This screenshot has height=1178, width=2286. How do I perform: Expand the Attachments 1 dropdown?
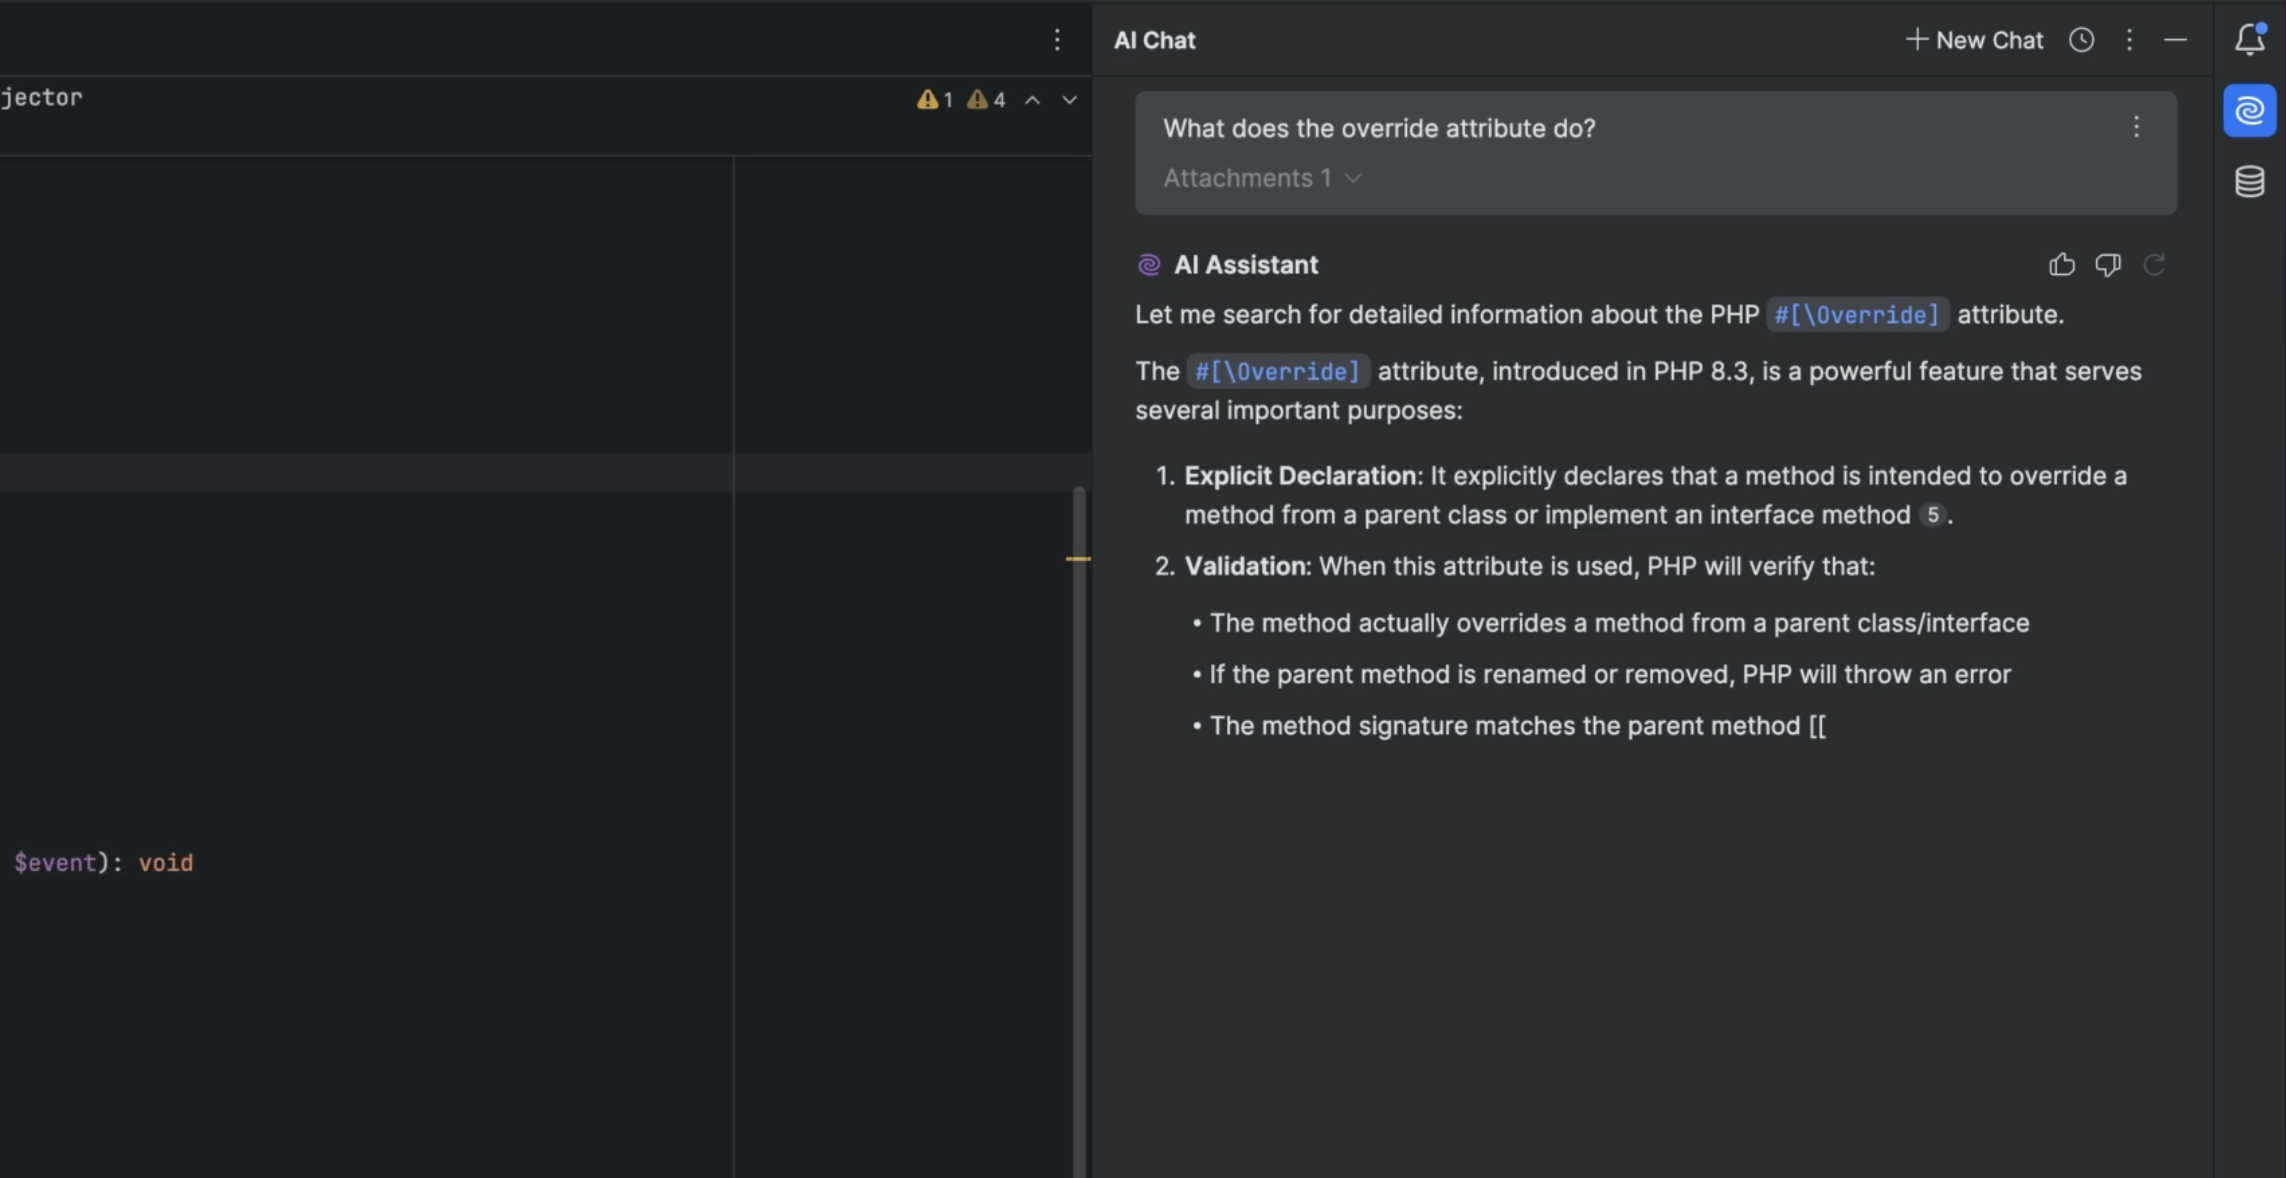point(1261,177)
